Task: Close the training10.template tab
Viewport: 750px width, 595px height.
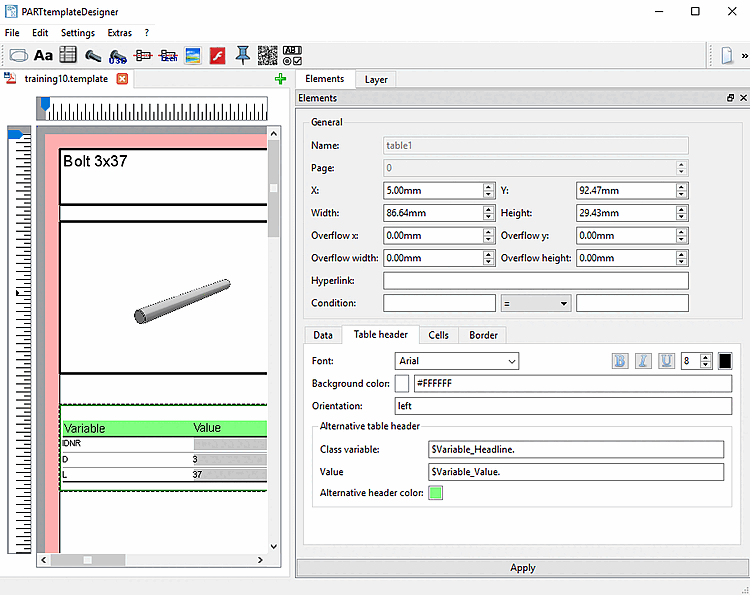Action: point(122,79)
